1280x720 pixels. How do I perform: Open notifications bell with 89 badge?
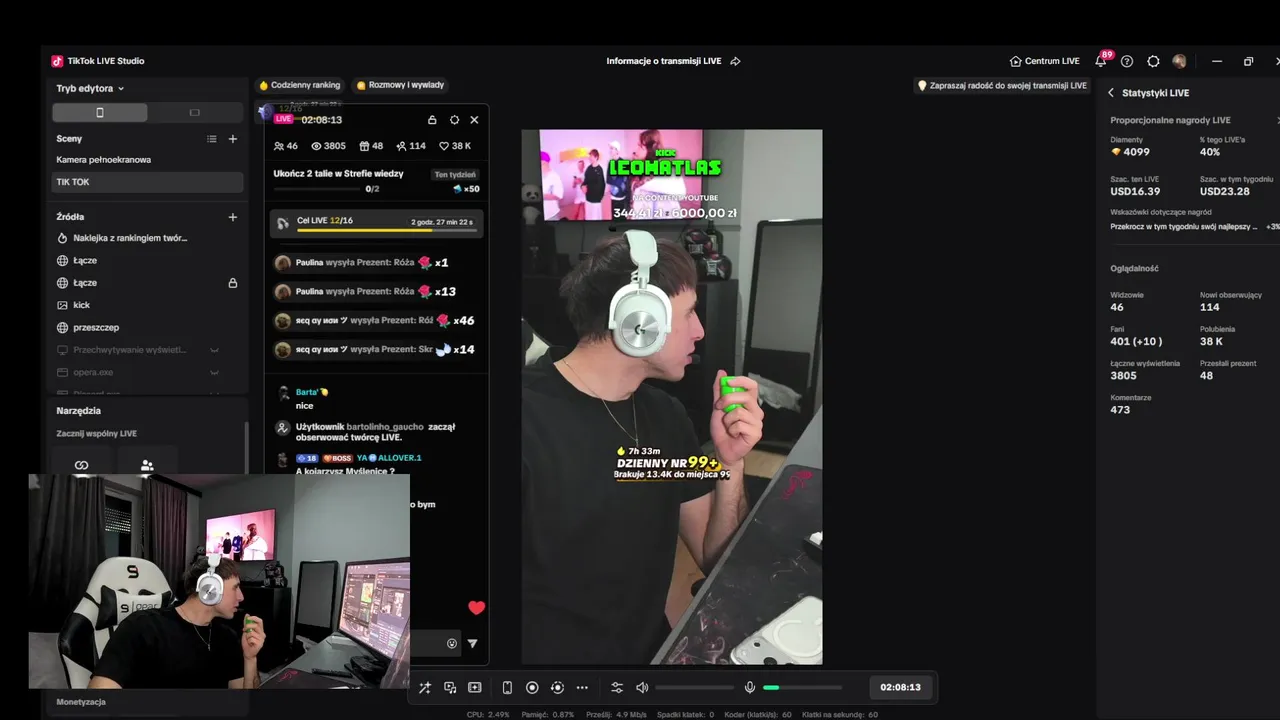pyautogui.click(x=1101, y=61)
